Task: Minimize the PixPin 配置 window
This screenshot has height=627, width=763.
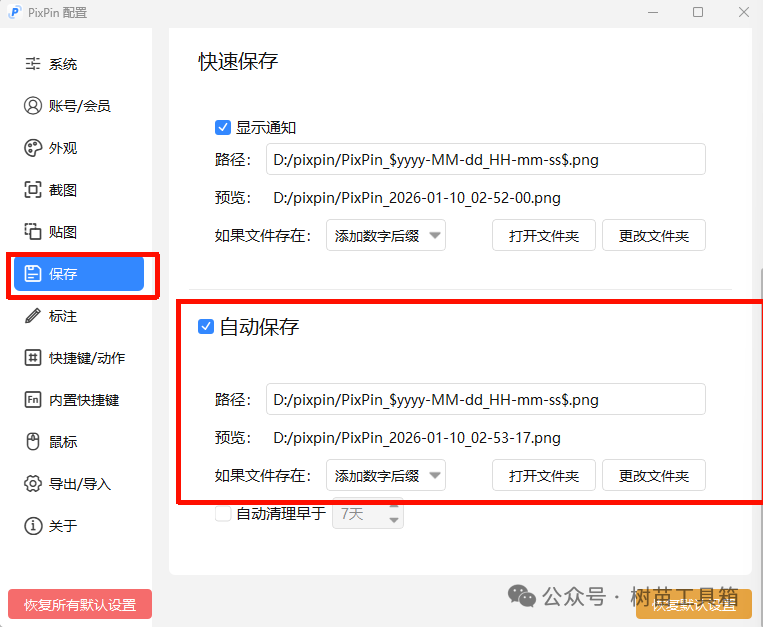Action: click(653, 12)
